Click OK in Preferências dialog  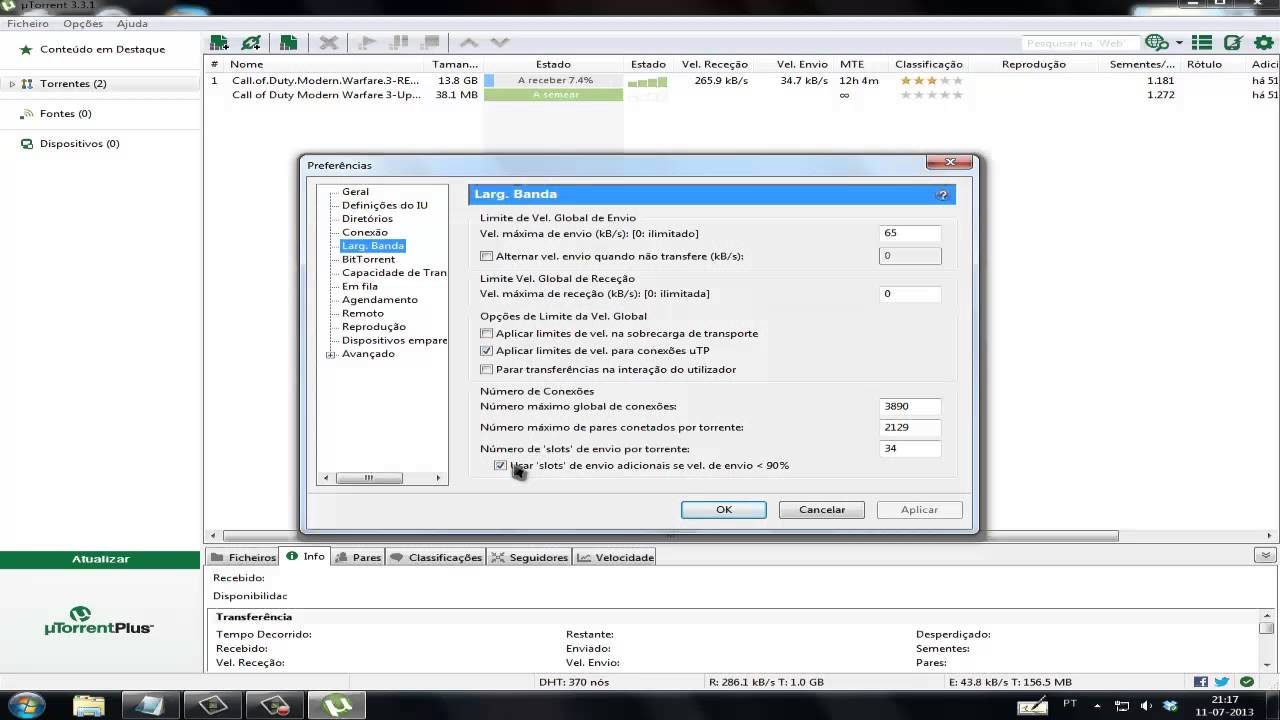[x=724, y=510]
